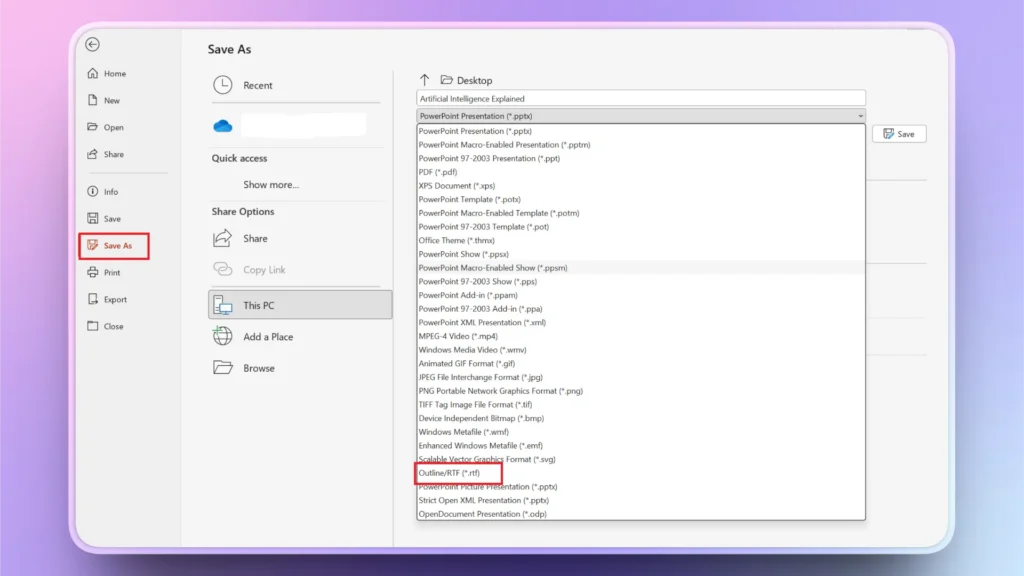This screenshot has width=1024, height=576.
Task: Select This PC location
Action: point(300,305)
